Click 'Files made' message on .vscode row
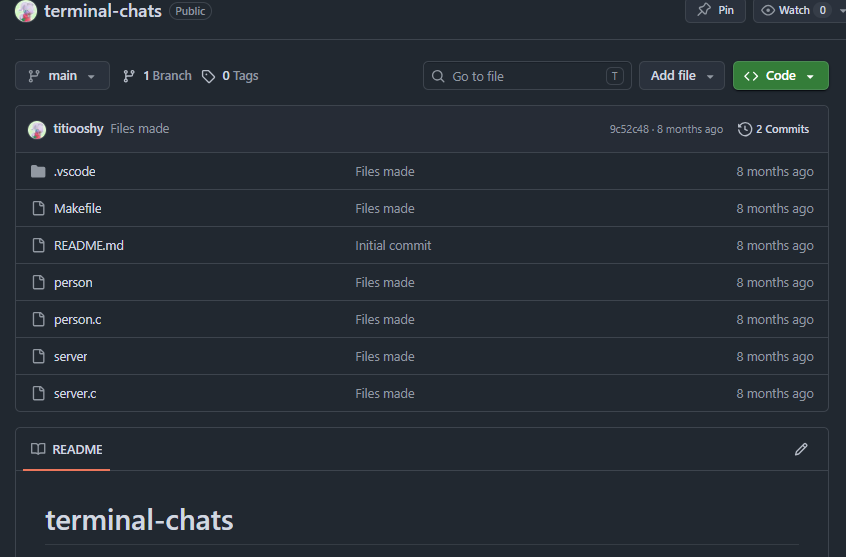Viewport: 846px width, 557px height. [385, 172]
